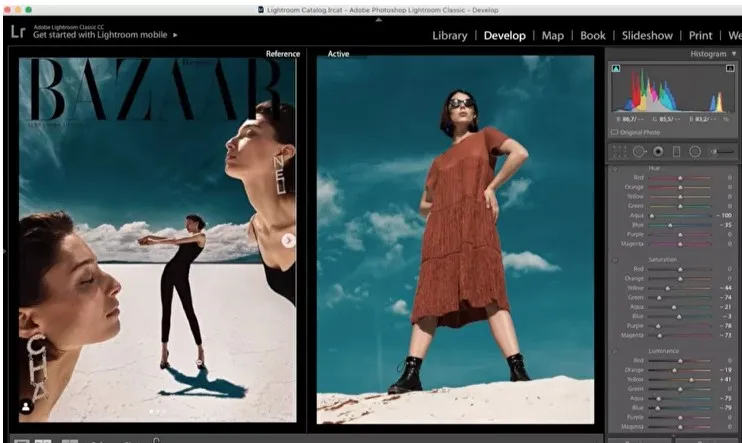742x443 pixels.
Task: Click Get started with Lightroom mobile
Action: click(100, 35)
